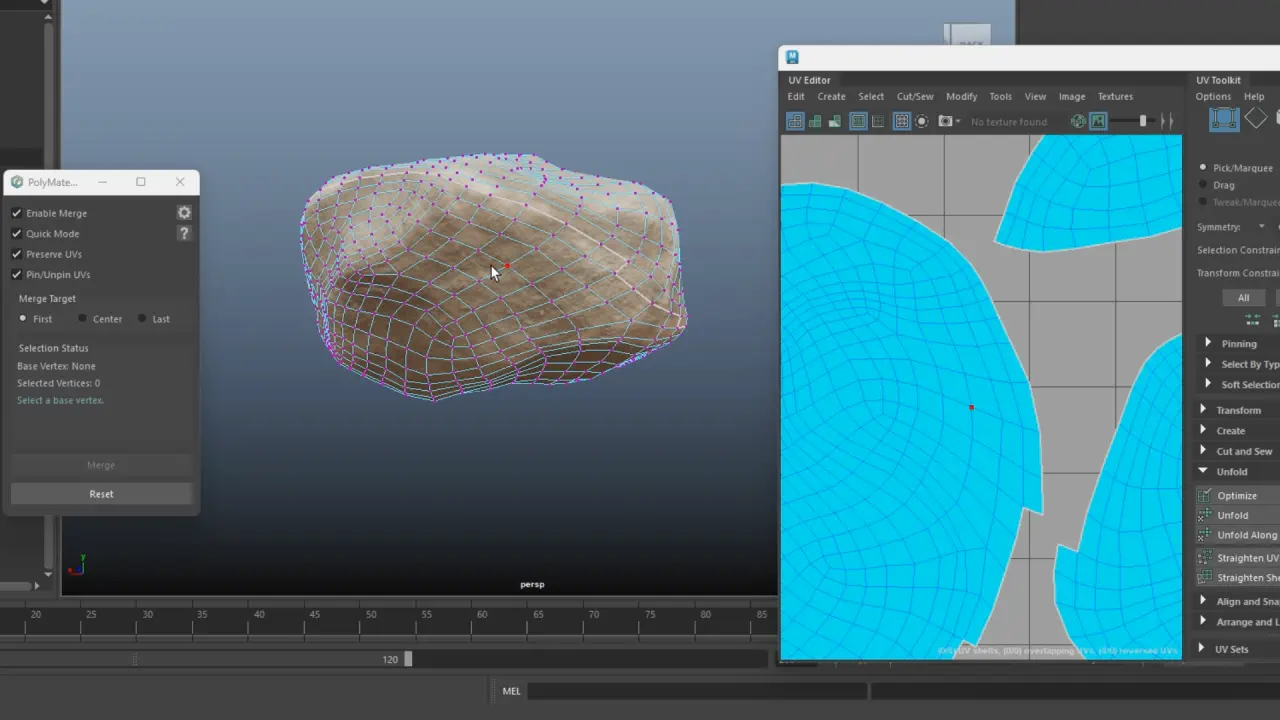Select the diamond-shaped selection icon in UV Toolkit
Viewport: 1280px width, 720px height.
click(x=1255, y=120)
